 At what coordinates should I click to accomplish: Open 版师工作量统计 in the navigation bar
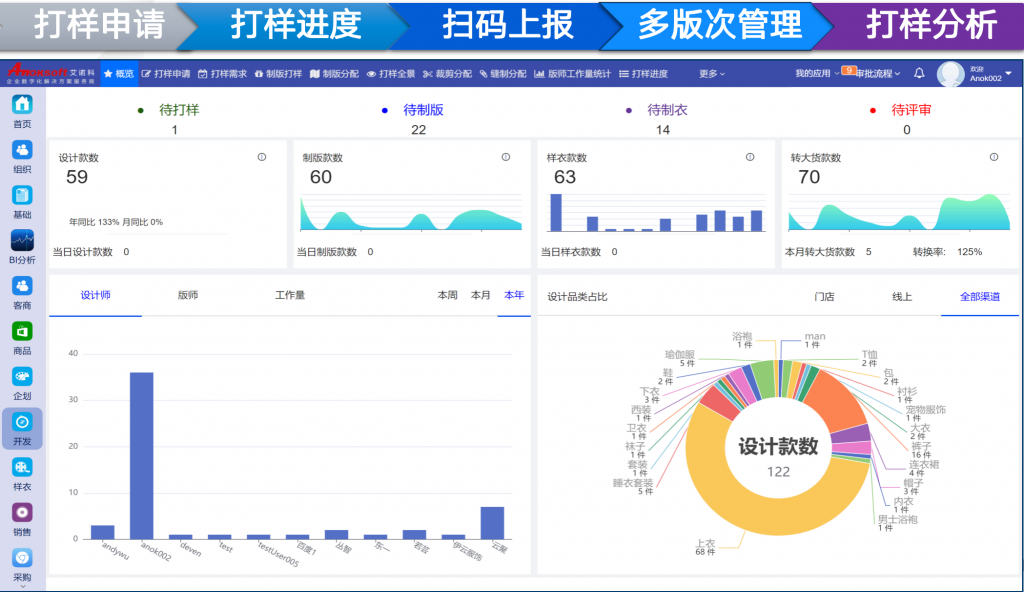click(573, 74)
